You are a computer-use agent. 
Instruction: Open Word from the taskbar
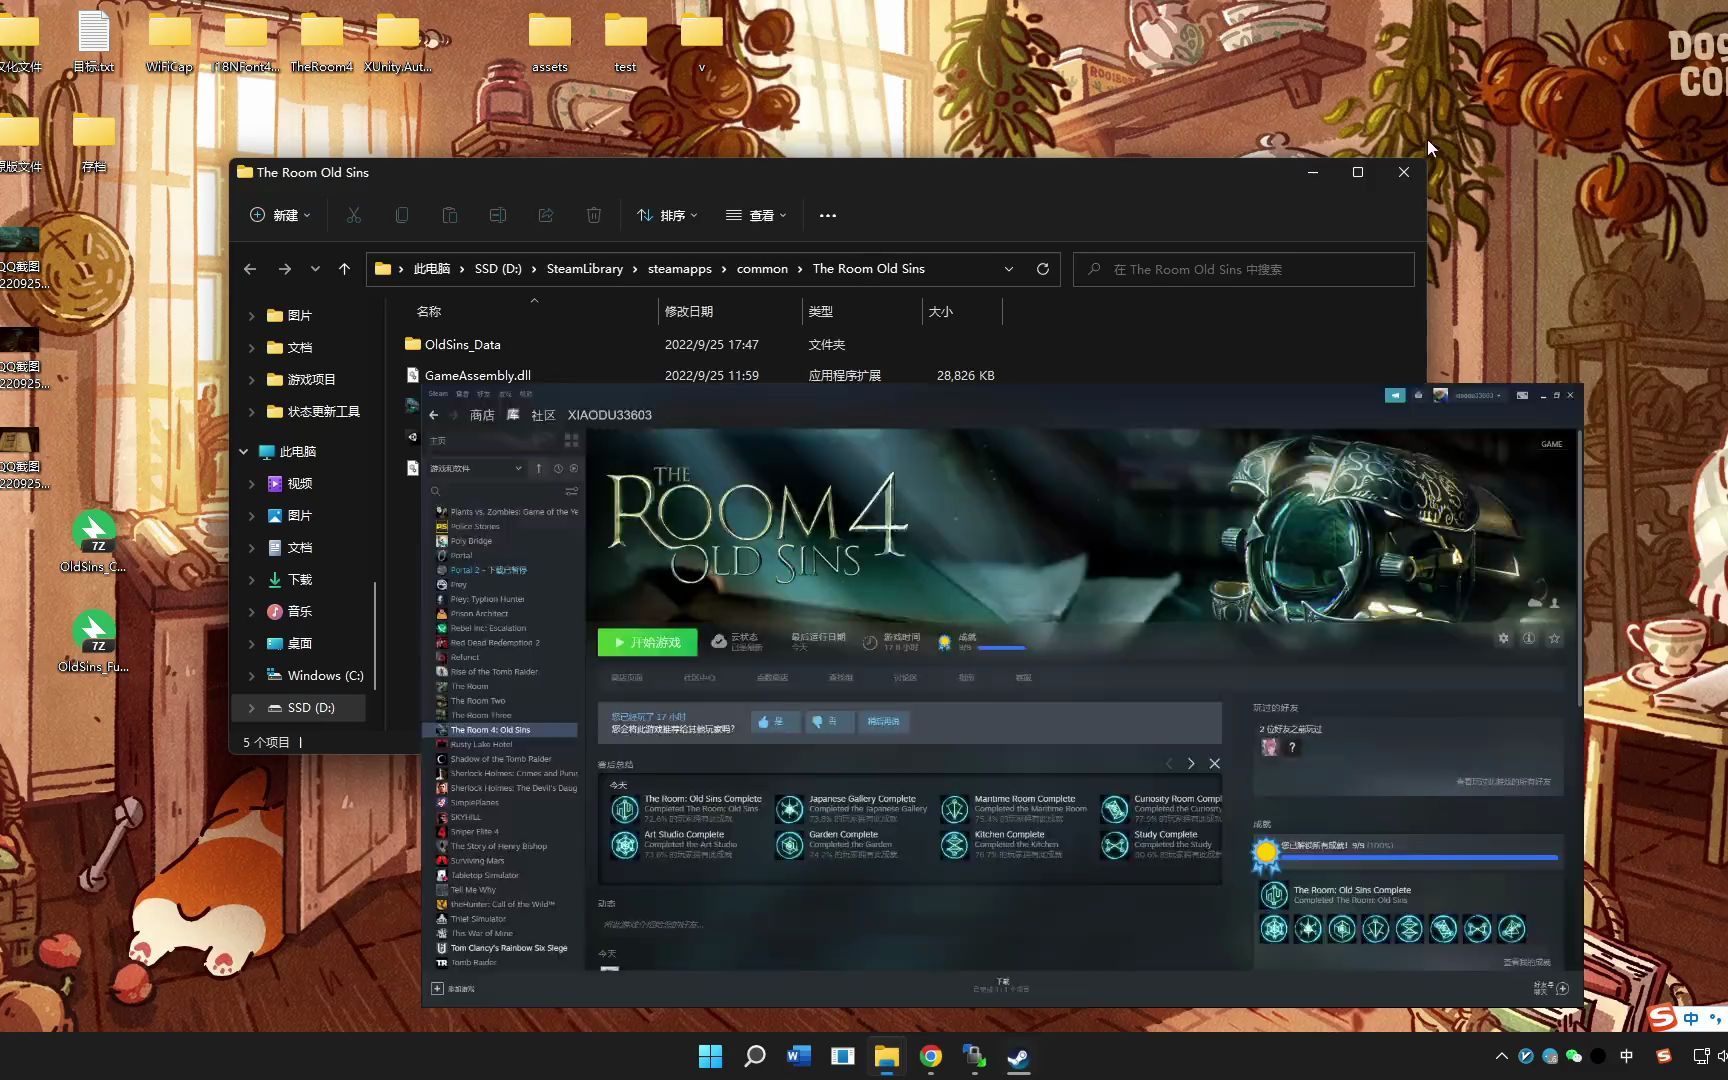pos(799,1056)
